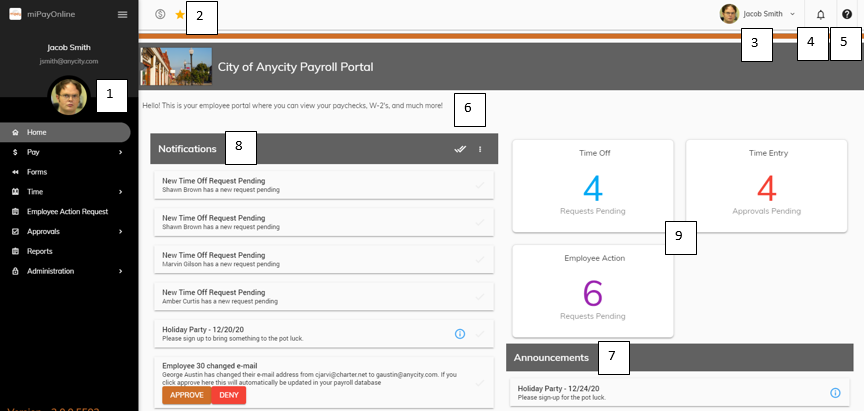Click info icon on Holiday Party announcement

point(835,393)
